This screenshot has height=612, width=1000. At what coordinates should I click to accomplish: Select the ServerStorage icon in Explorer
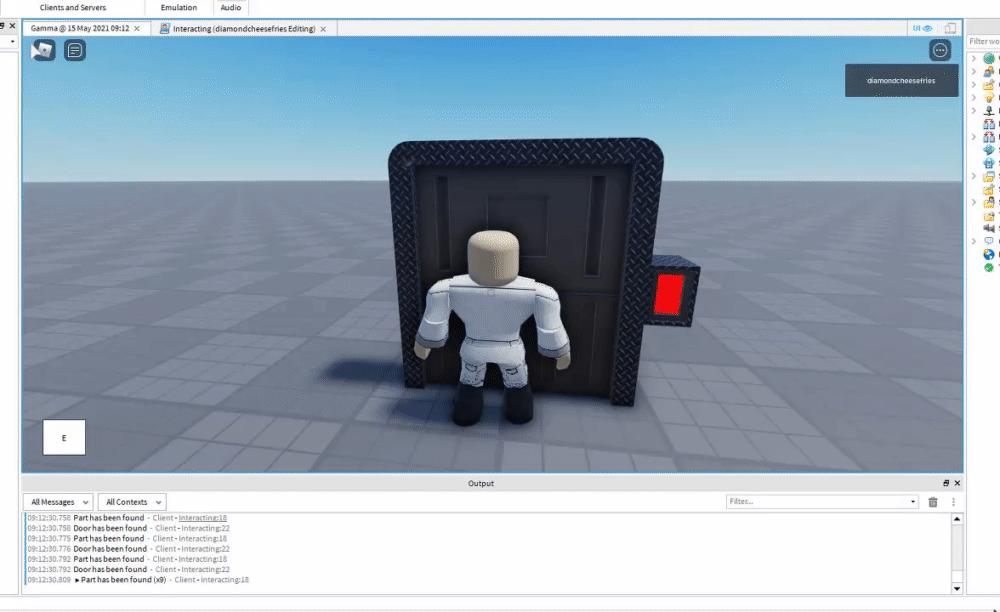[x=989, y=163]
